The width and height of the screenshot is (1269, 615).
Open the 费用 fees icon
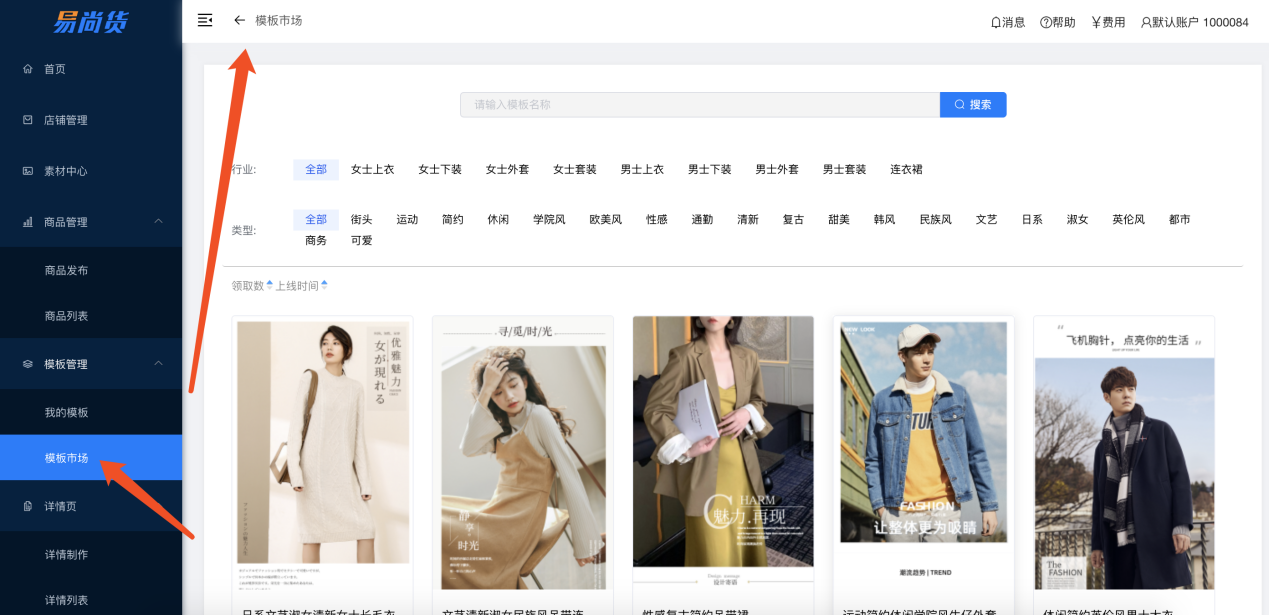point(1096,22)
